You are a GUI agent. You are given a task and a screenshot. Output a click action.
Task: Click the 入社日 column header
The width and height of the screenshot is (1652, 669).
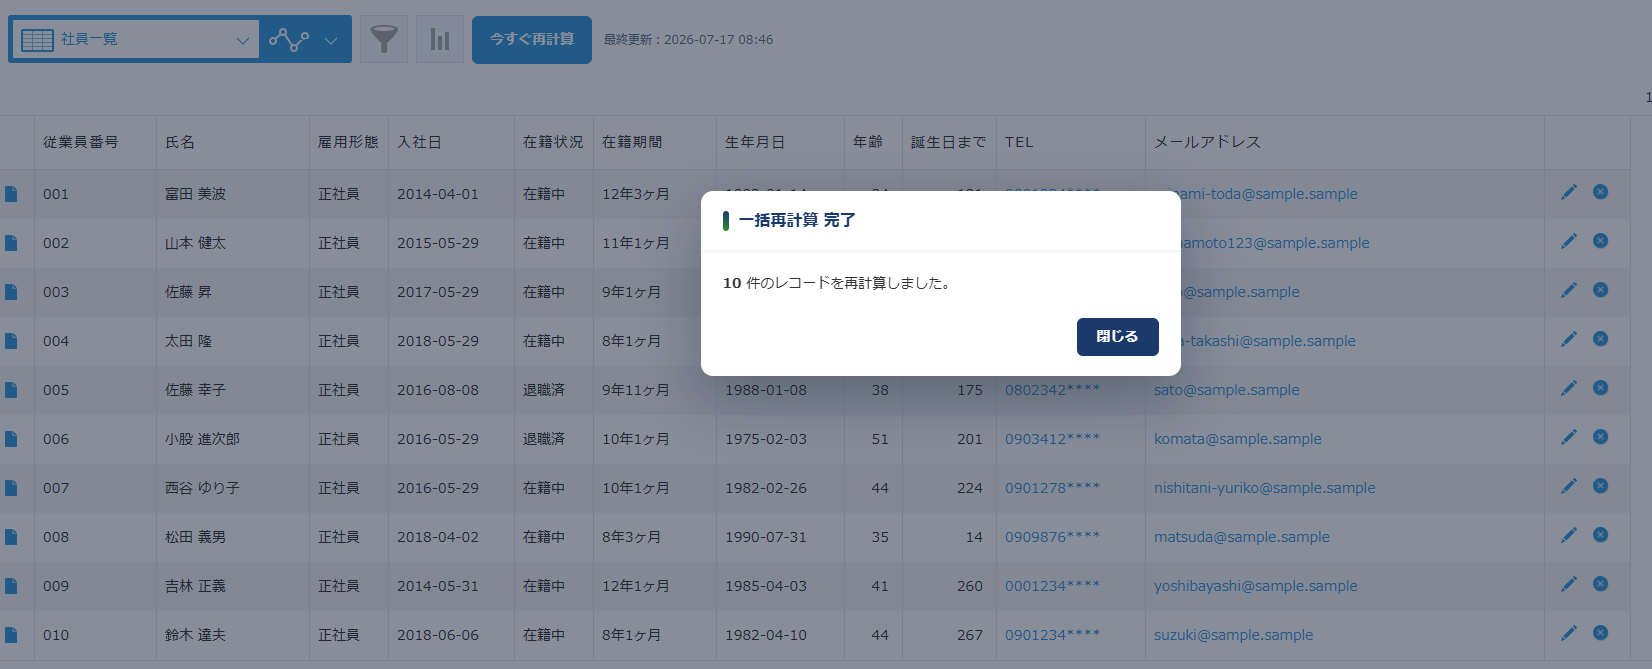point(419,142)
